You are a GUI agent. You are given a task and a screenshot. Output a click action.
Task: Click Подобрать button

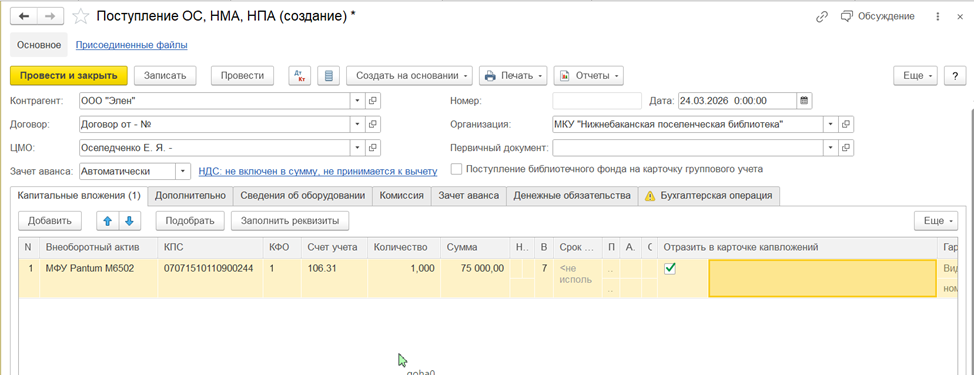click(191, 220)
